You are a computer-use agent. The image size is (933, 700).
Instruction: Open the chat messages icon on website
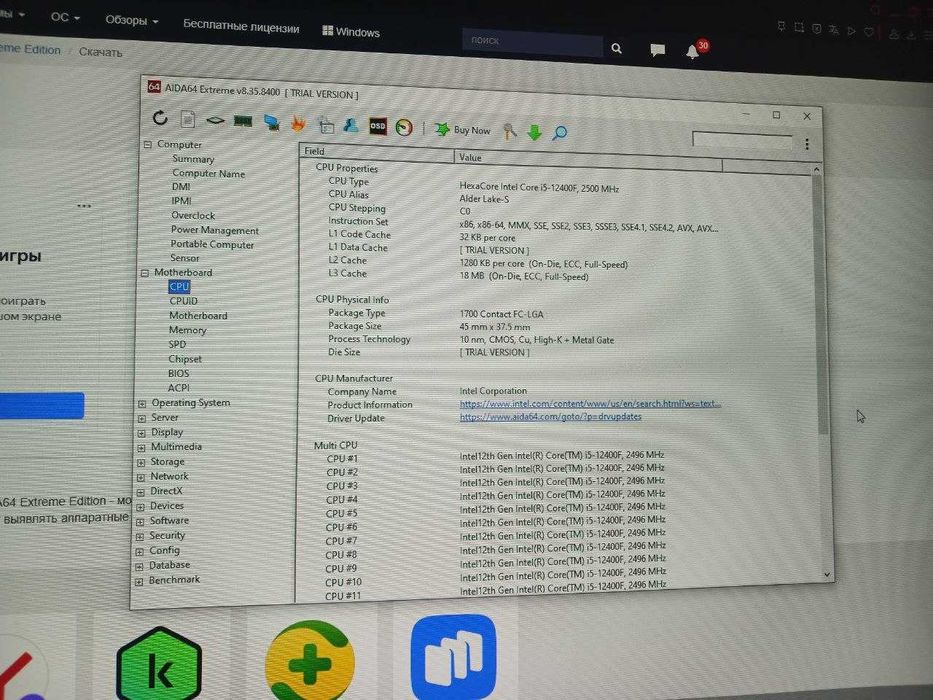[x=658, y=50]
